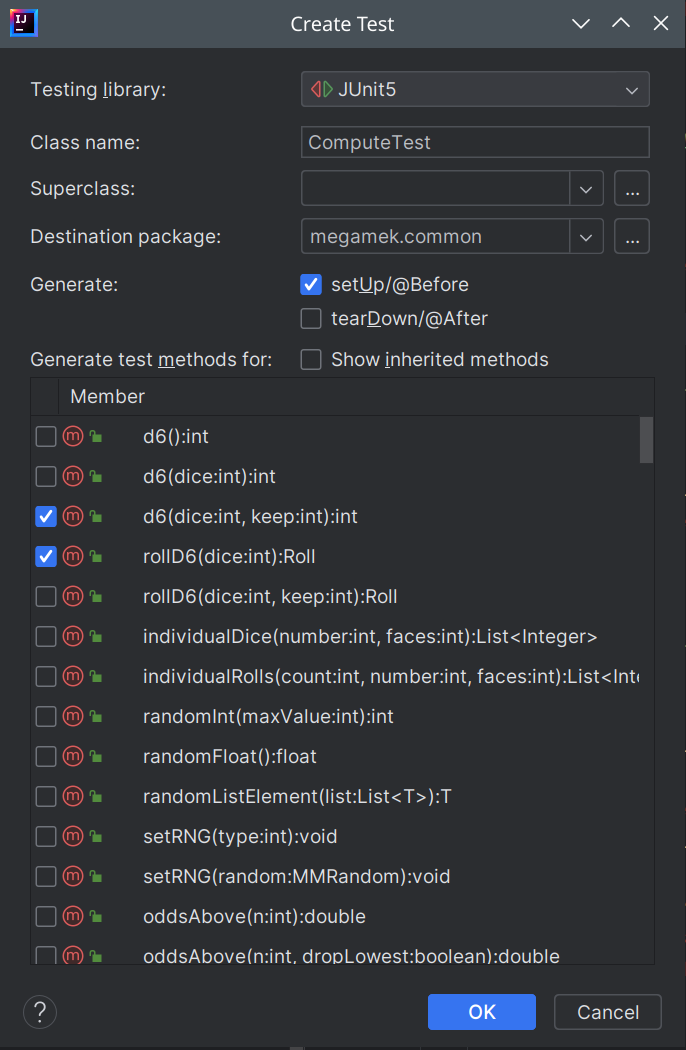The height and width of the screenshot is (1050, 686).
Task: Click the help question mark icon
Action: tap(39, 1012)
